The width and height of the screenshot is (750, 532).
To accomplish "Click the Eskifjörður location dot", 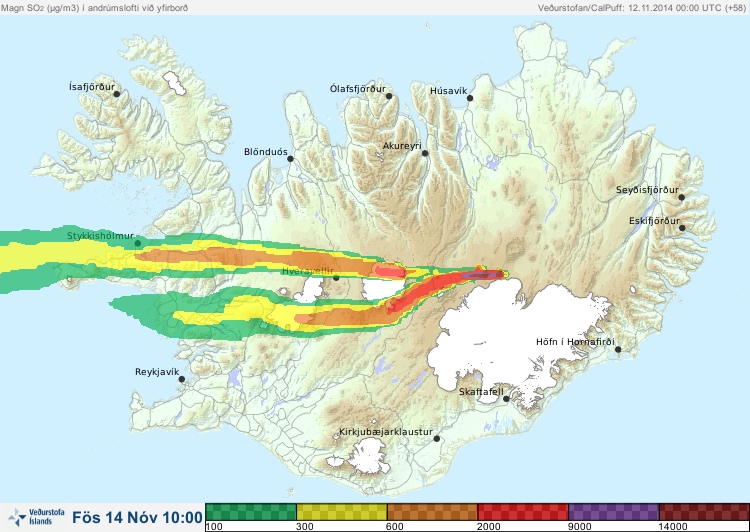I will [x=683, y=228].
